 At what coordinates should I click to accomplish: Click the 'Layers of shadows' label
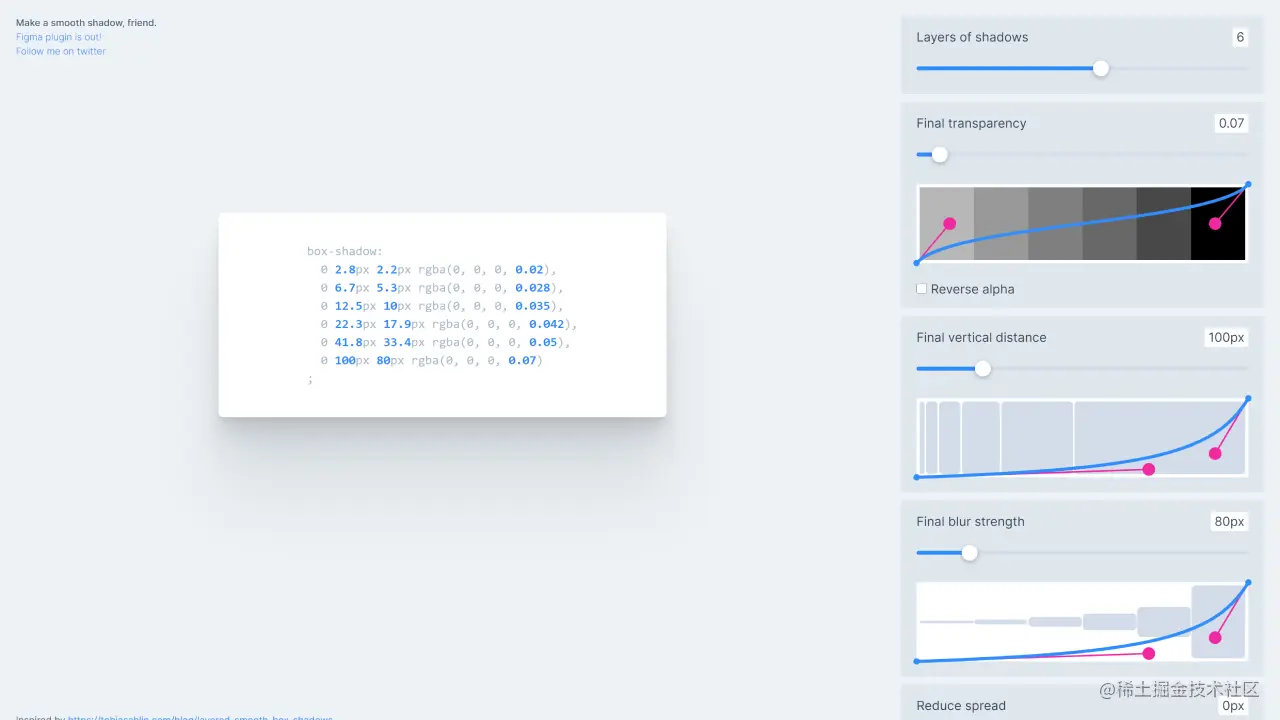(x=972, y=37)
